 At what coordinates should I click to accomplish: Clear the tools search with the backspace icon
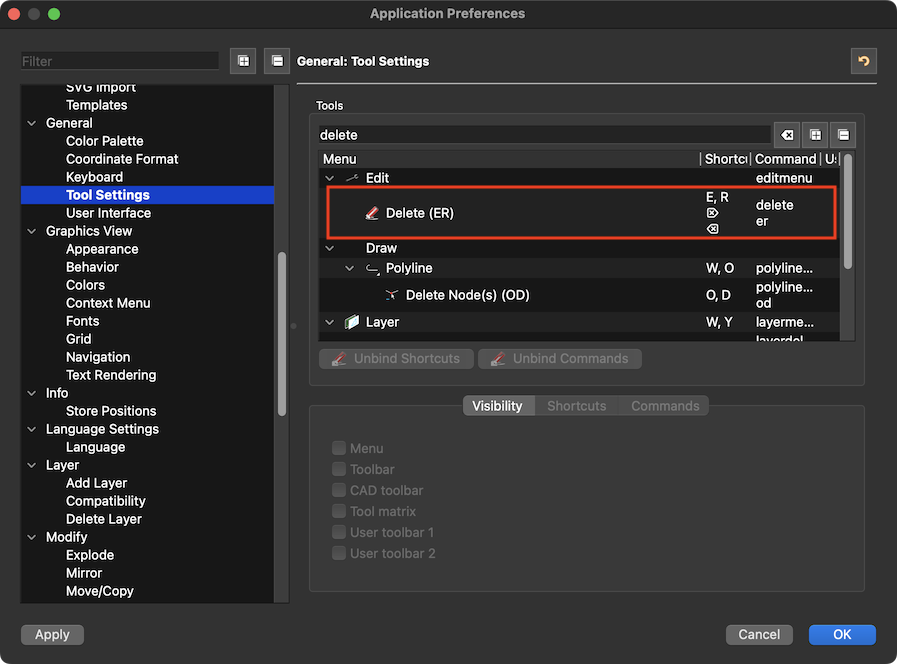click(x=787, y=135)
